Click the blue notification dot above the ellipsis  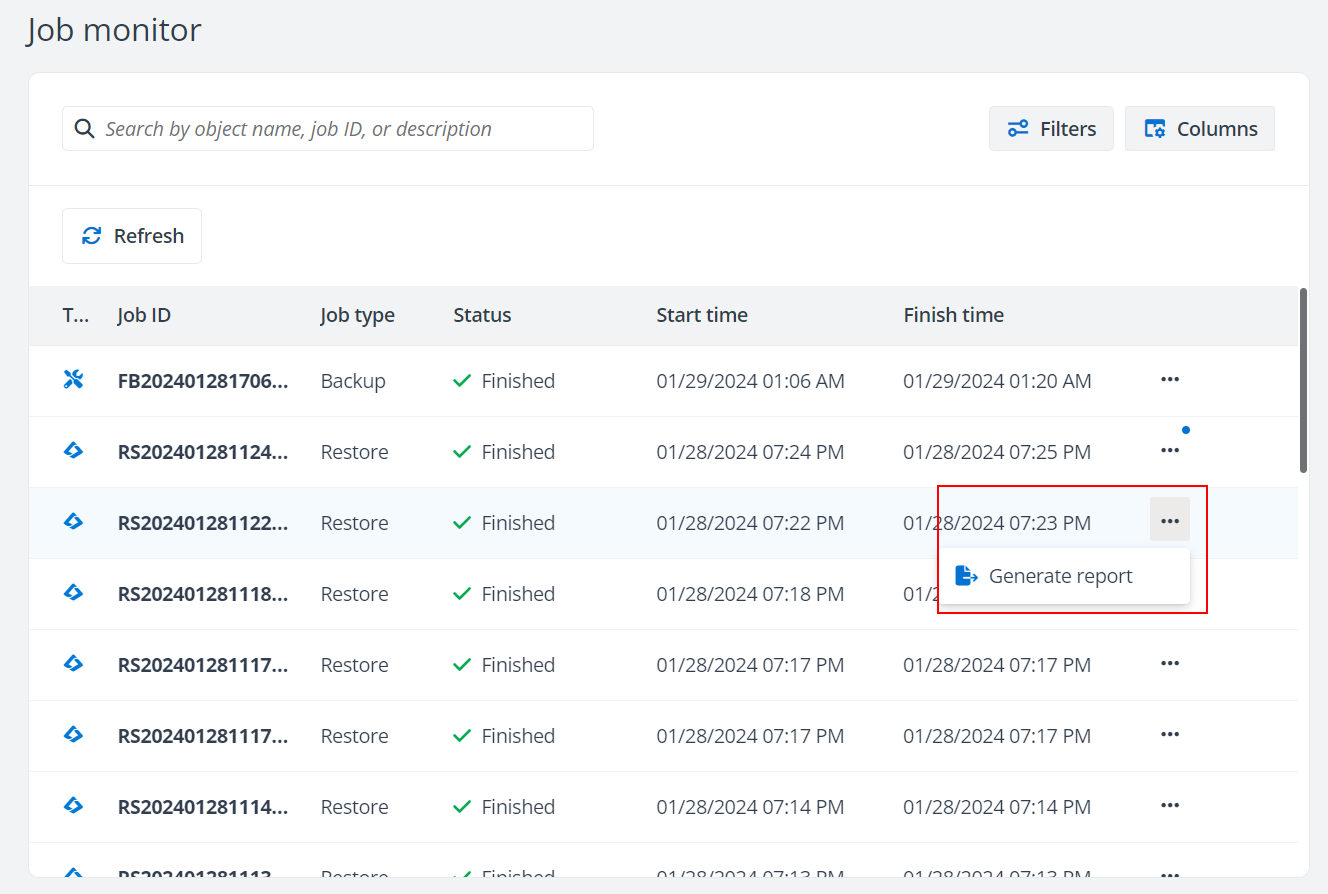1186,429
